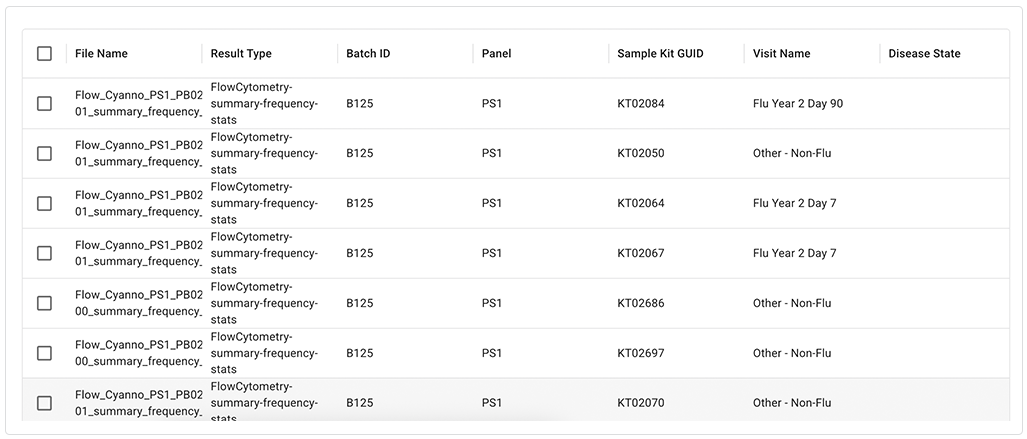
Task: Click the Panel column header
Action: coord(496,54)
